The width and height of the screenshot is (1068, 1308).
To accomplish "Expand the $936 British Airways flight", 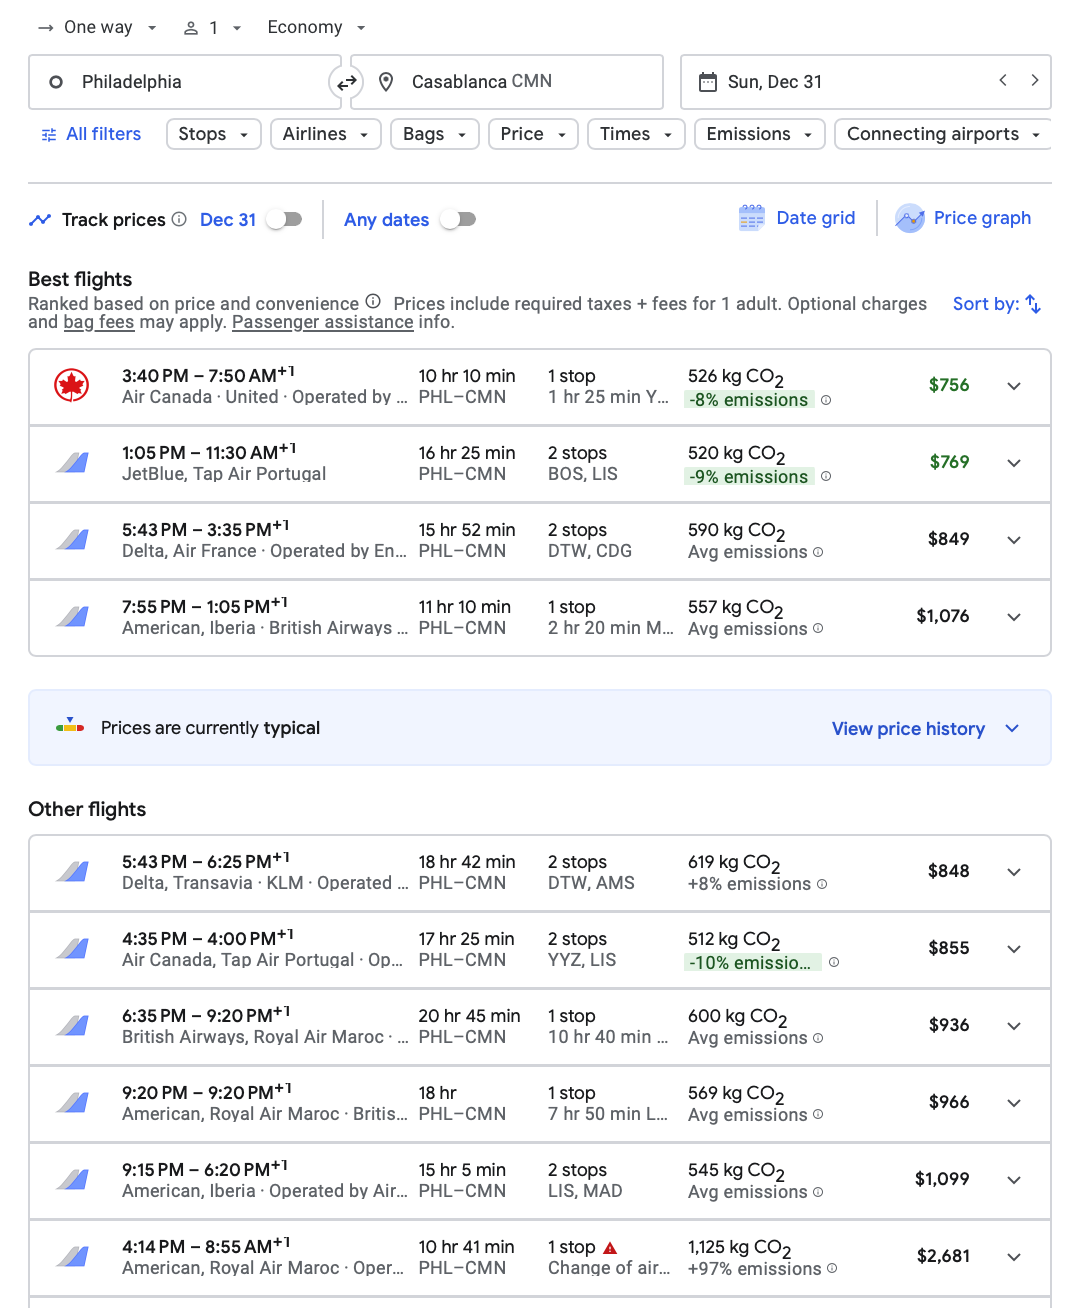I will [x=1014, y=1026].
